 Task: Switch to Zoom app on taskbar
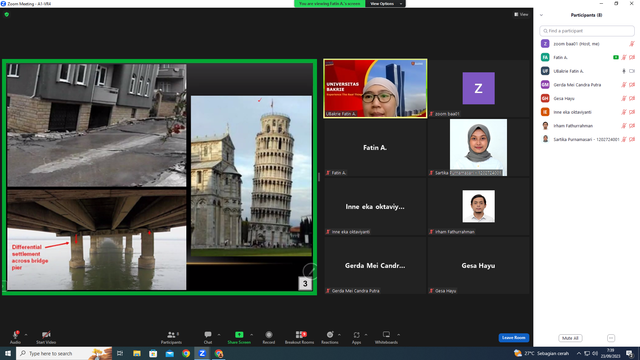tap(202, 353)
